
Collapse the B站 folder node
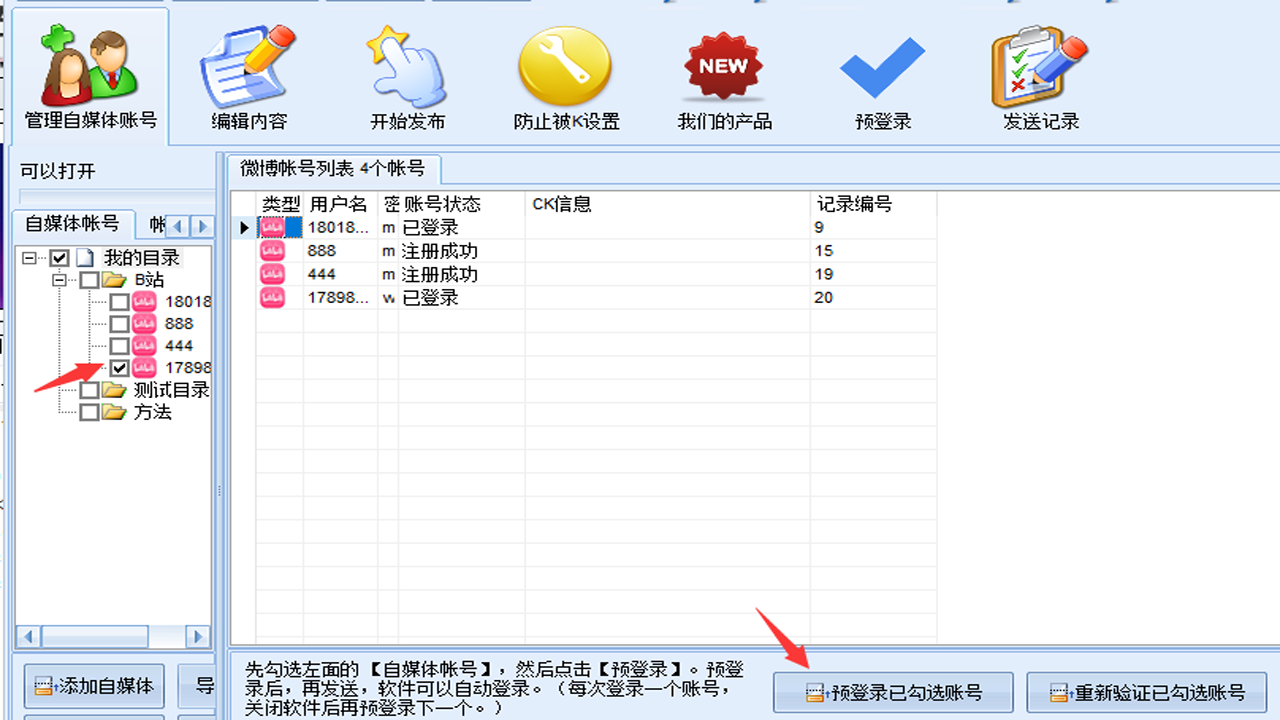tap(60, 279)
